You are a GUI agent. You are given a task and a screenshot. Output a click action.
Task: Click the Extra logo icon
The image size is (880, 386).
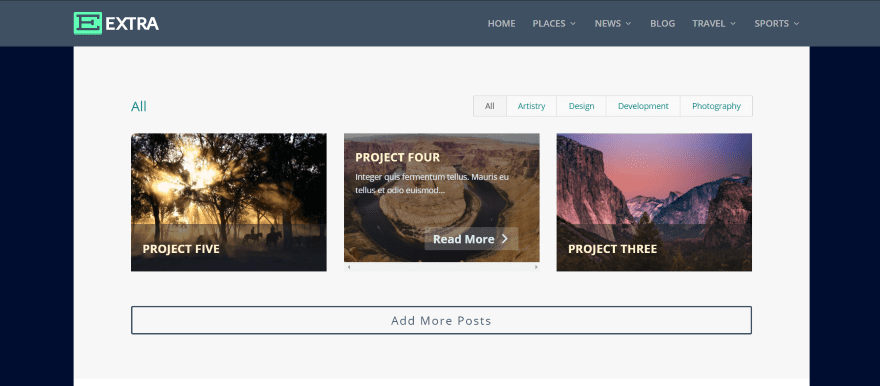[88, 24]
